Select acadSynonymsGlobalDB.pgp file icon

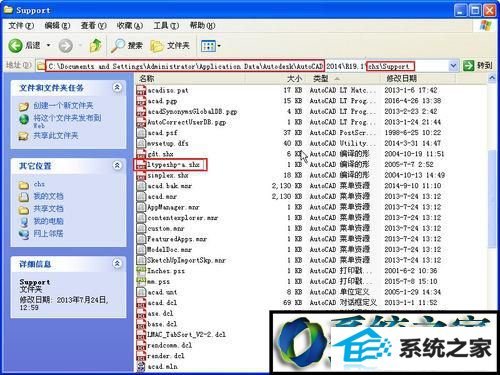[x=142, y=112]
